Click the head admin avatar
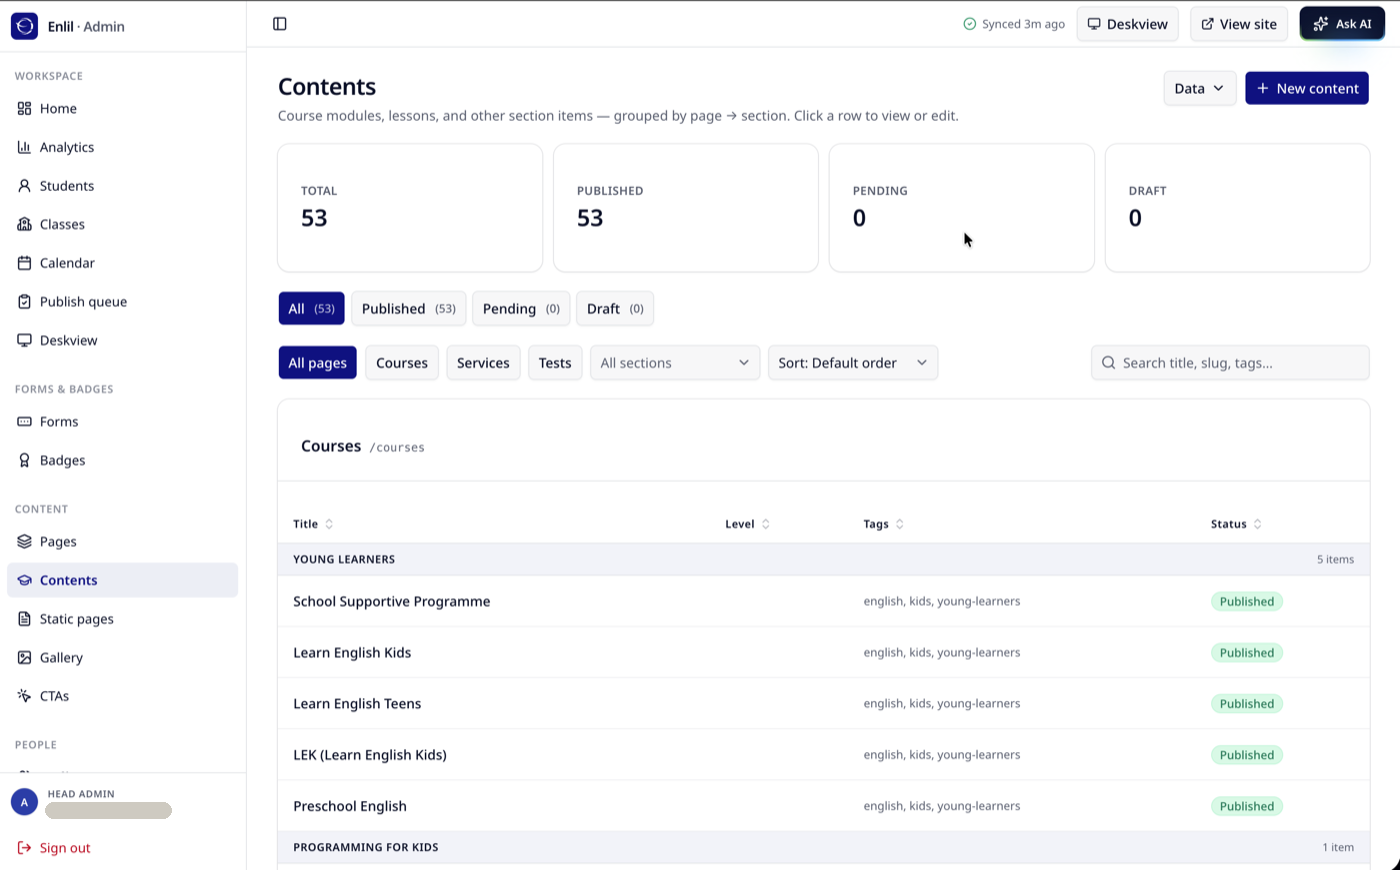1400x870 pixels. [x=24, y=802]
